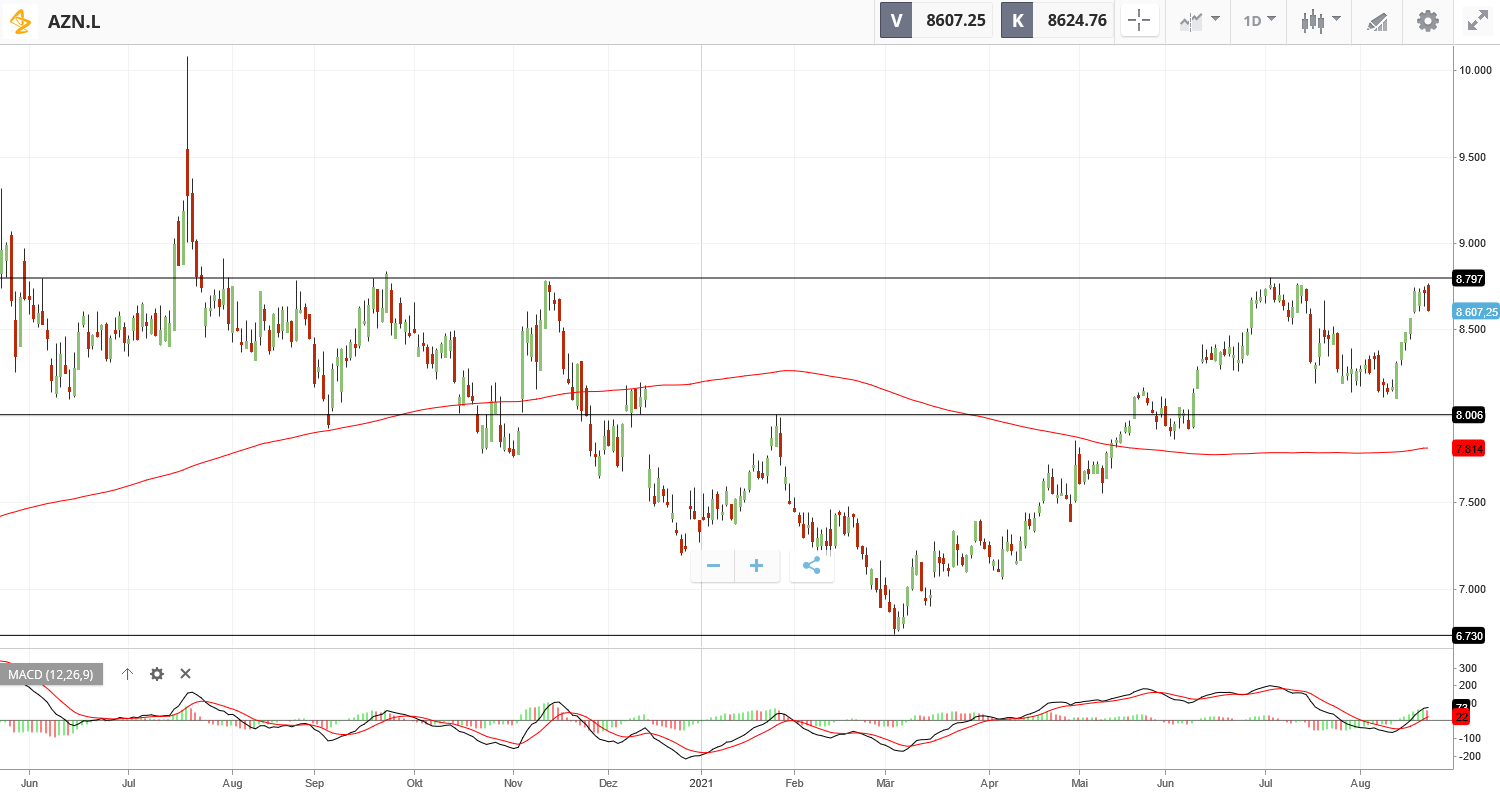1500x797 pixels.
Task: Click the AstraZeneca logo icon
Action: pos(21,21)
